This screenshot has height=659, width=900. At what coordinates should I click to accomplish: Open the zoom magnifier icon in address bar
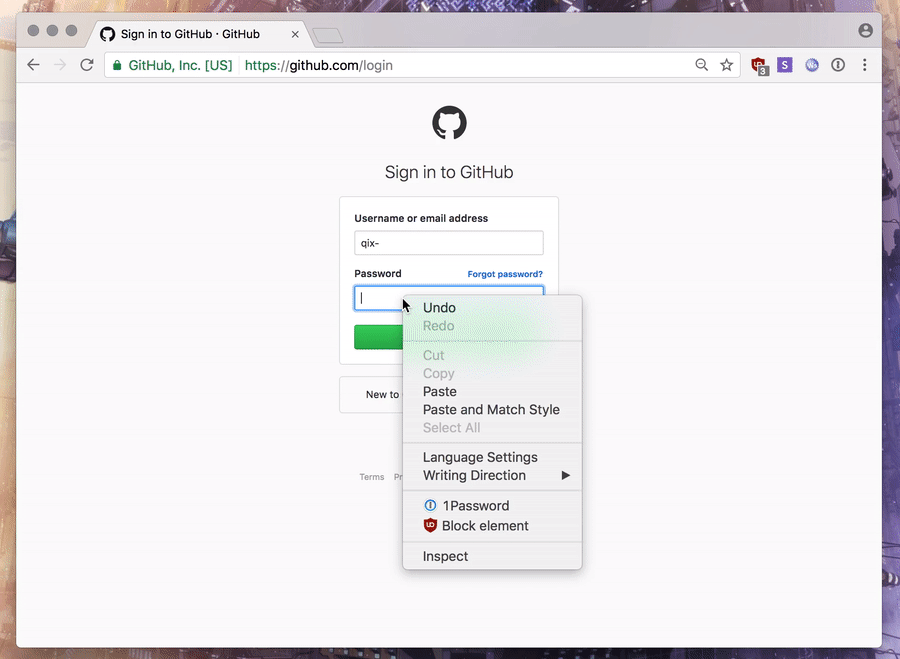[701, 65]
